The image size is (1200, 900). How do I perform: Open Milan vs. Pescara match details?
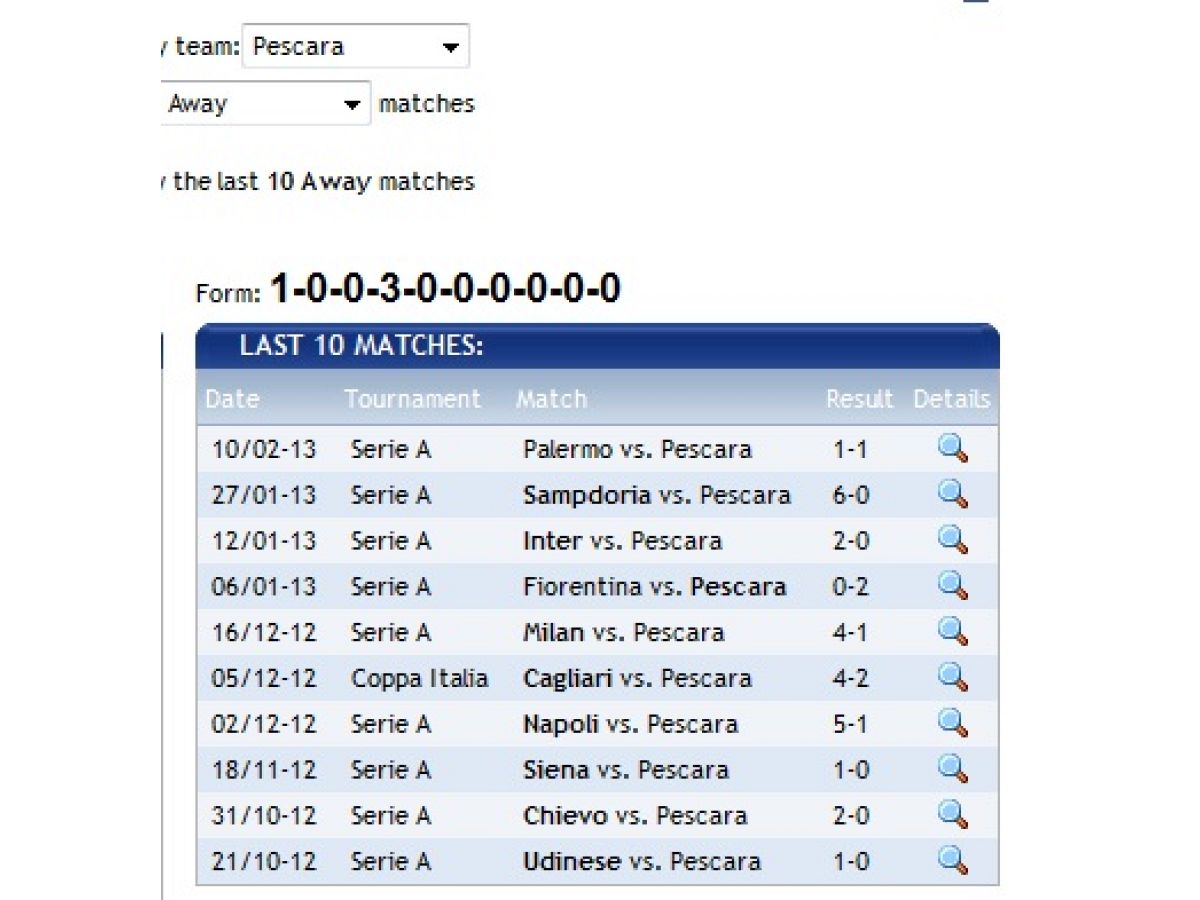(952, 632)
